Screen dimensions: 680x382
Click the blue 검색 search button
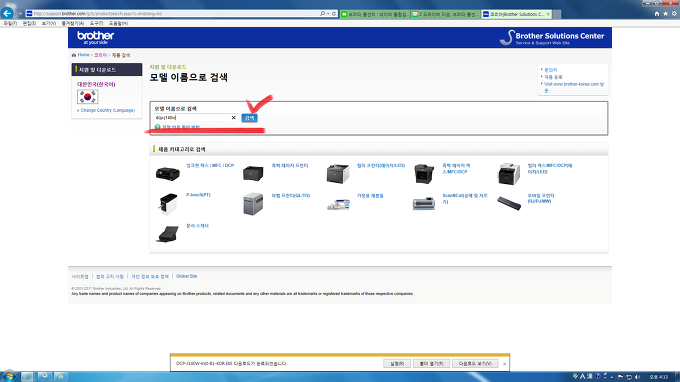(249, 118)
